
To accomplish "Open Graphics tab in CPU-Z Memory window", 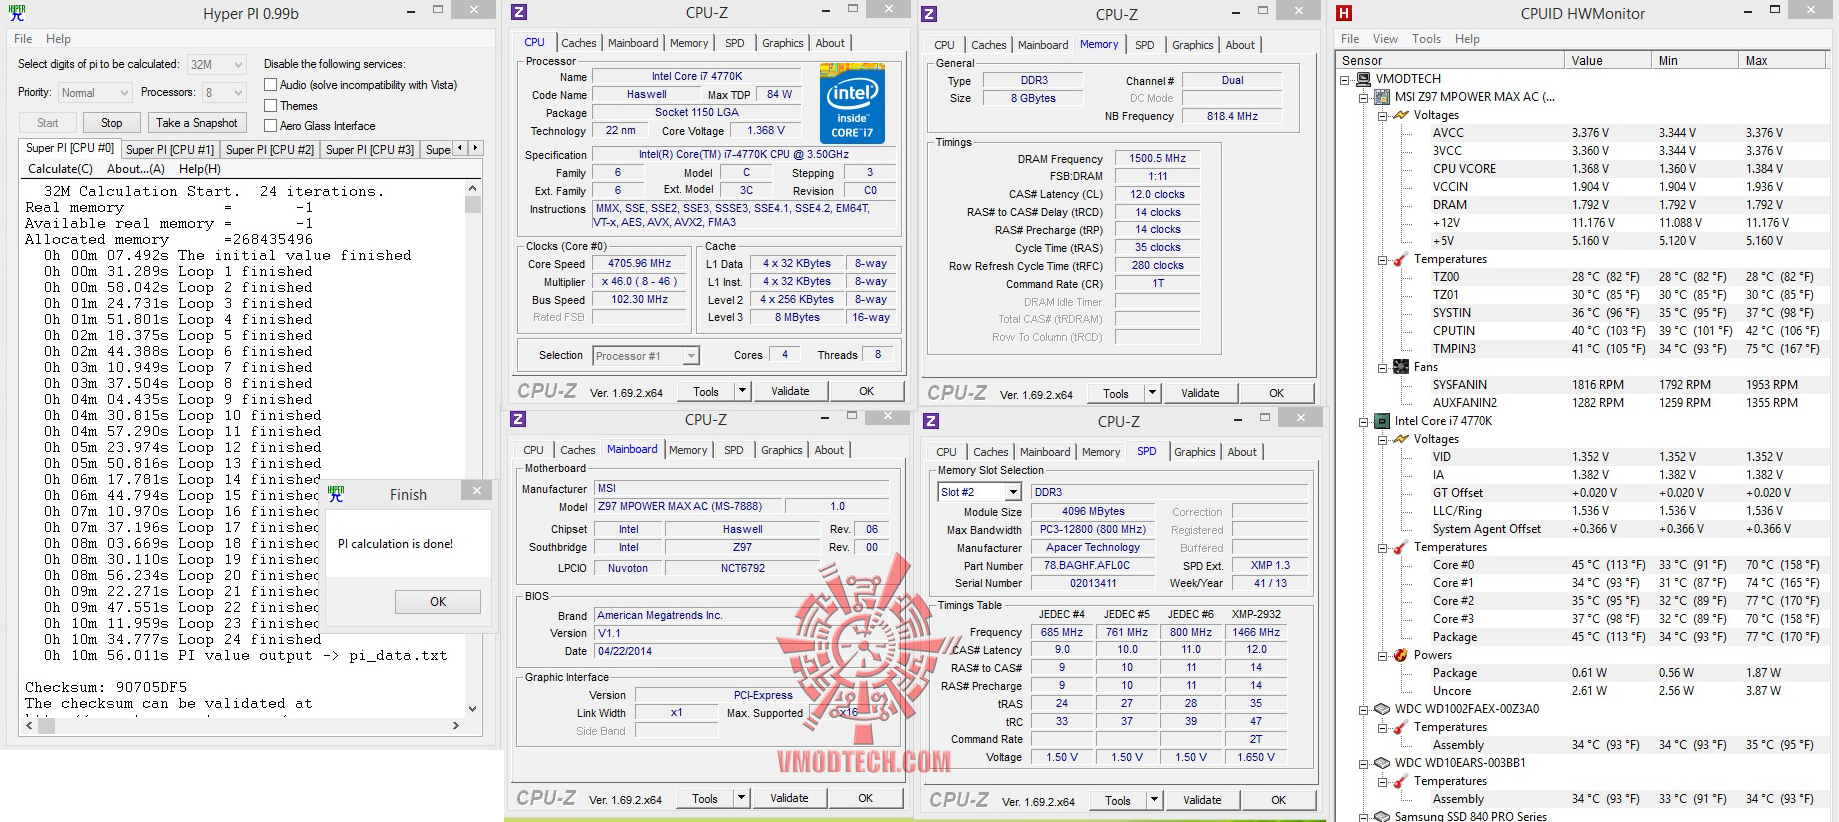I will point(1192,45).
